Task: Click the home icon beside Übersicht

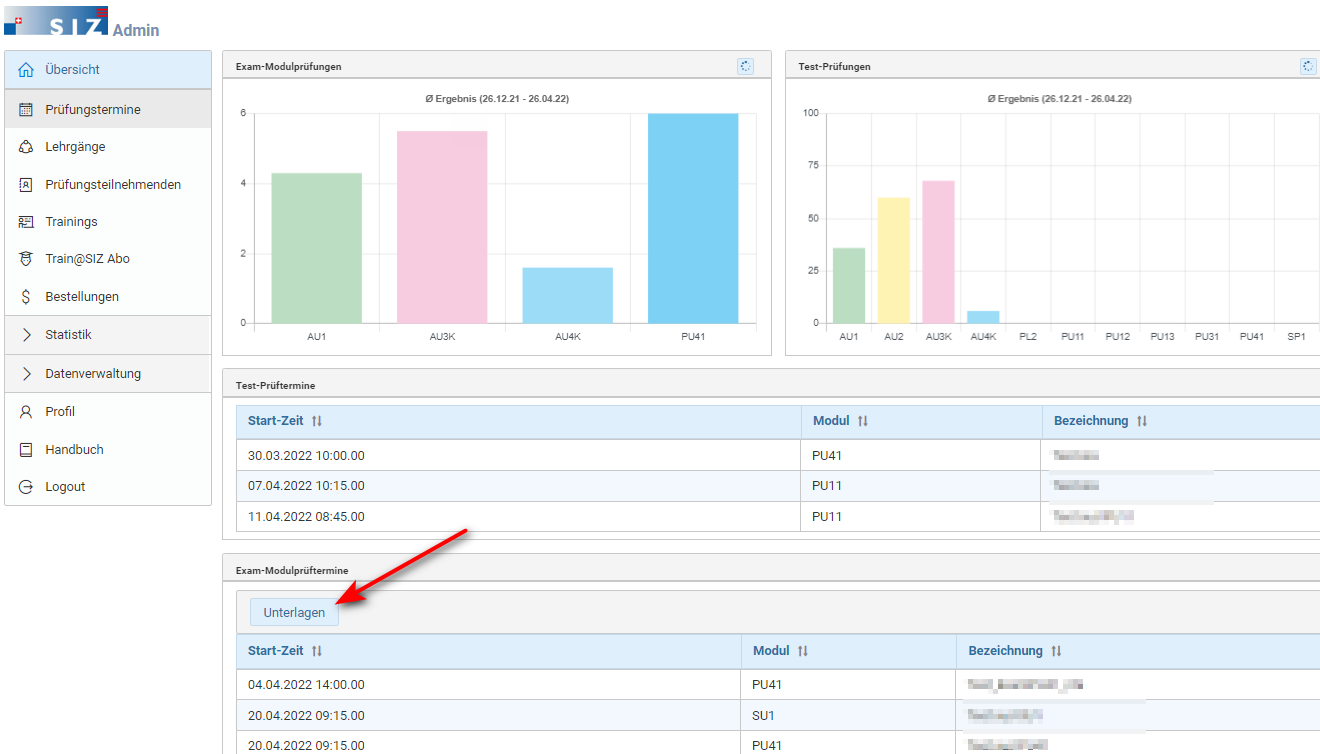Action: tap(26, 70)
